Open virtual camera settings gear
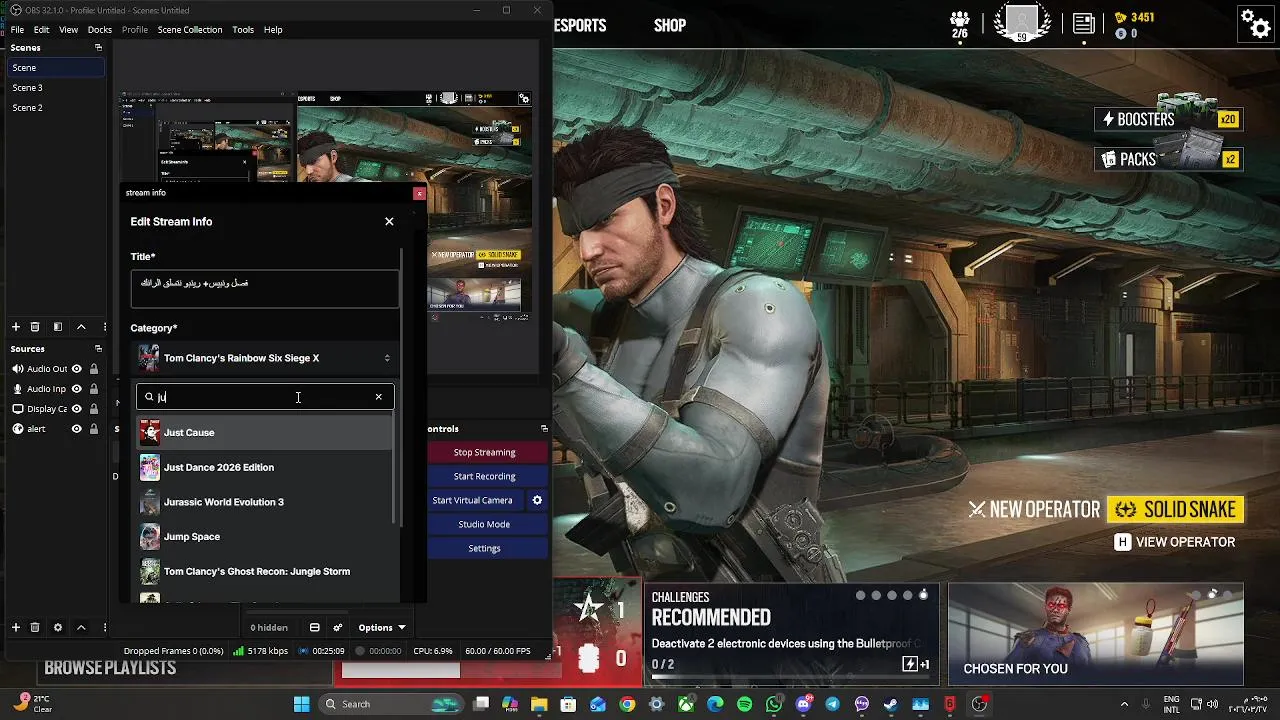Screen dimensions: 1280x720 coord(537,500)
